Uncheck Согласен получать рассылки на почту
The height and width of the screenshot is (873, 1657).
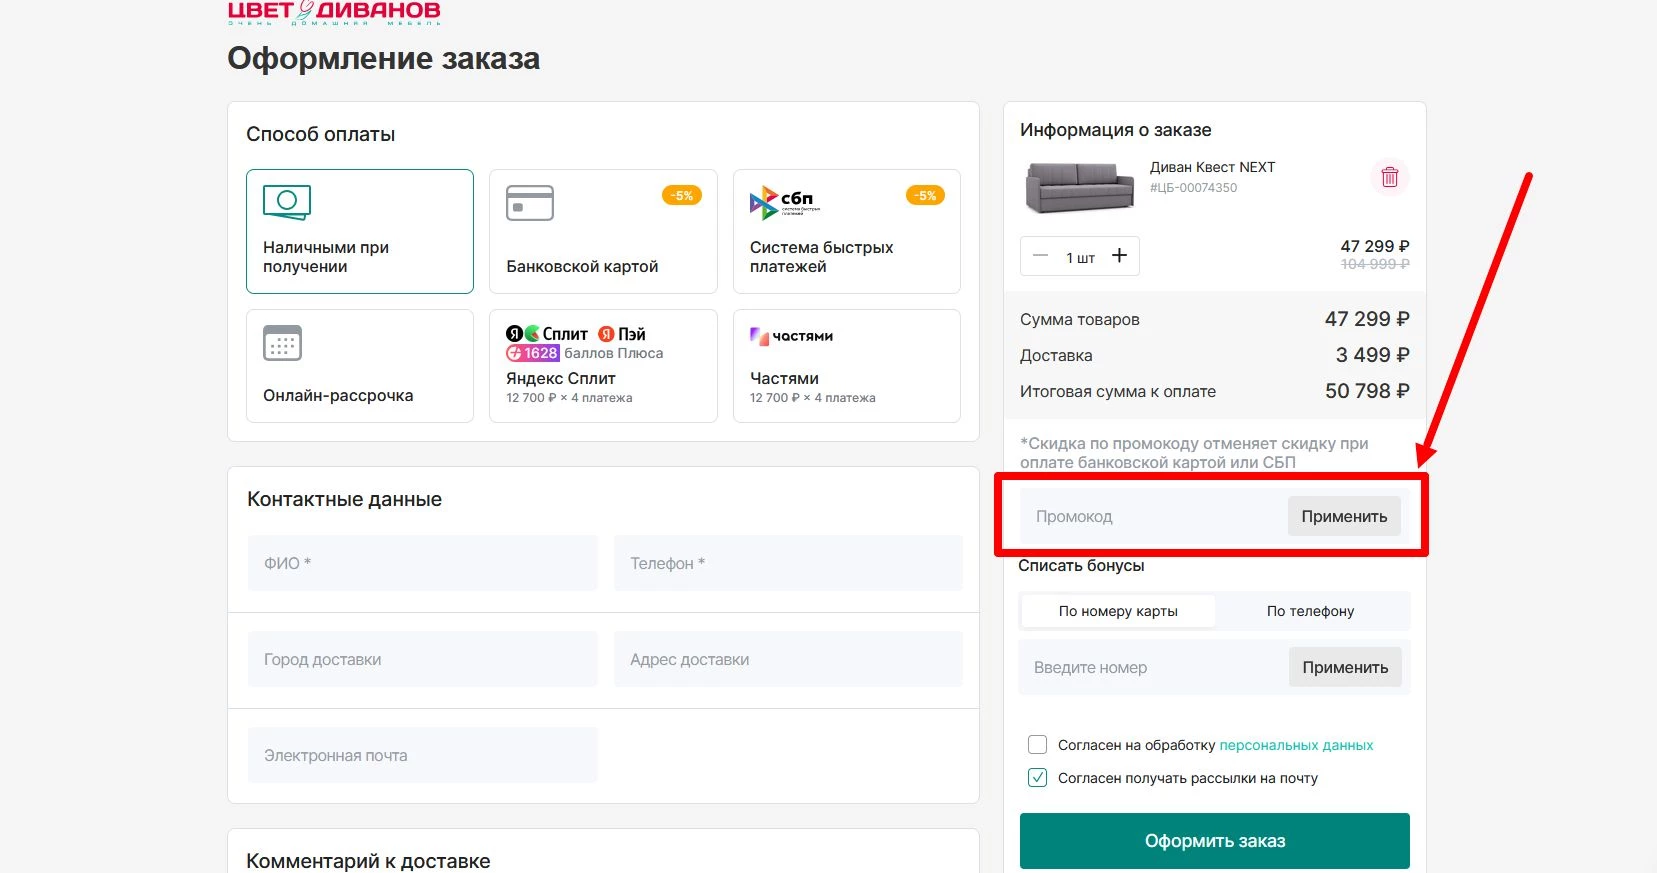[x=1037, y=778]
